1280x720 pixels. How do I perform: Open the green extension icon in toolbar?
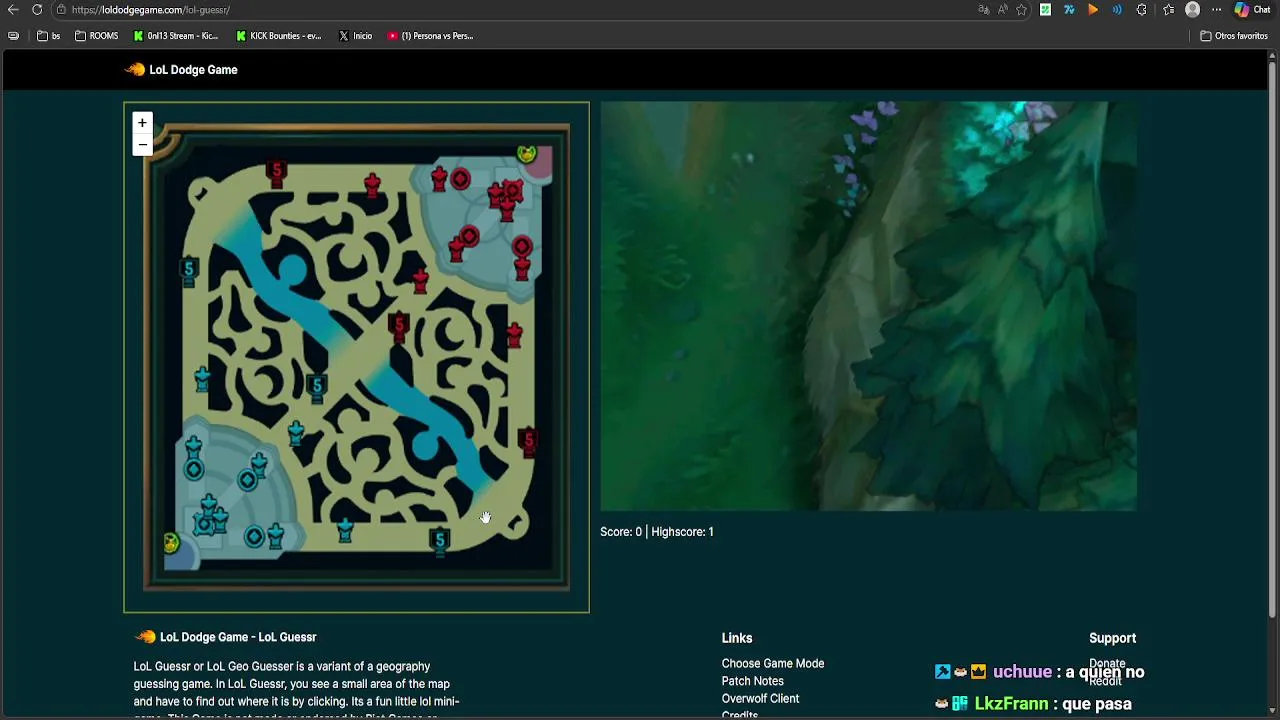[x=1045, y=10]
